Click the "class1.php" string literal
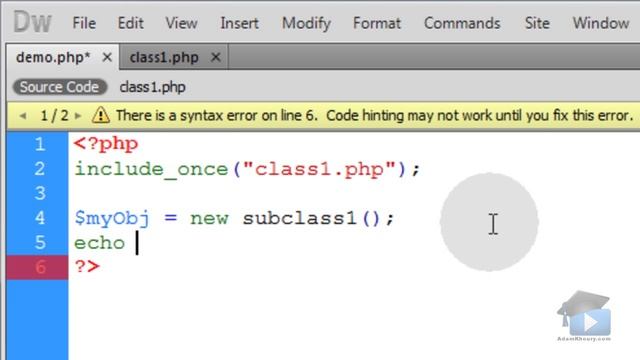Screen dimensions: 640x360 click(319, 169)
